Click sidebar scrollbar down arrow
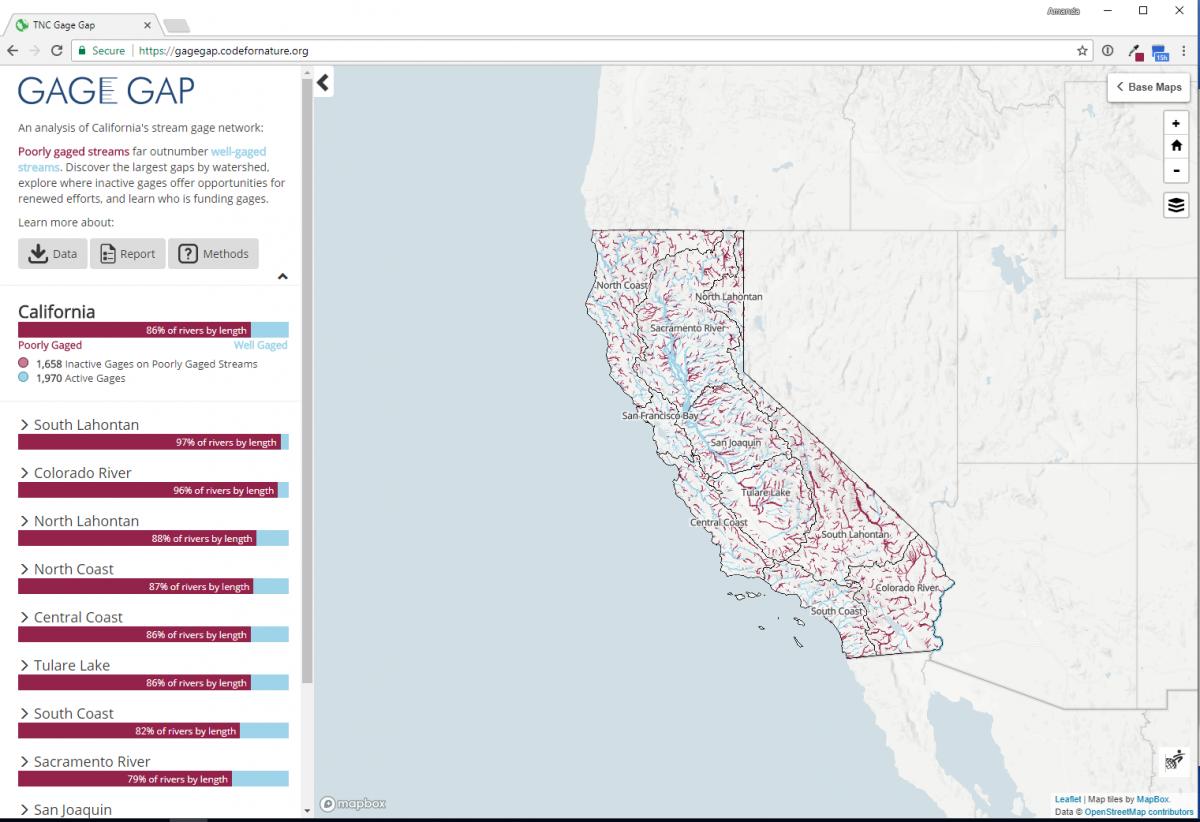The height and width of the screenshot is (822, 1200). [307, 810]
